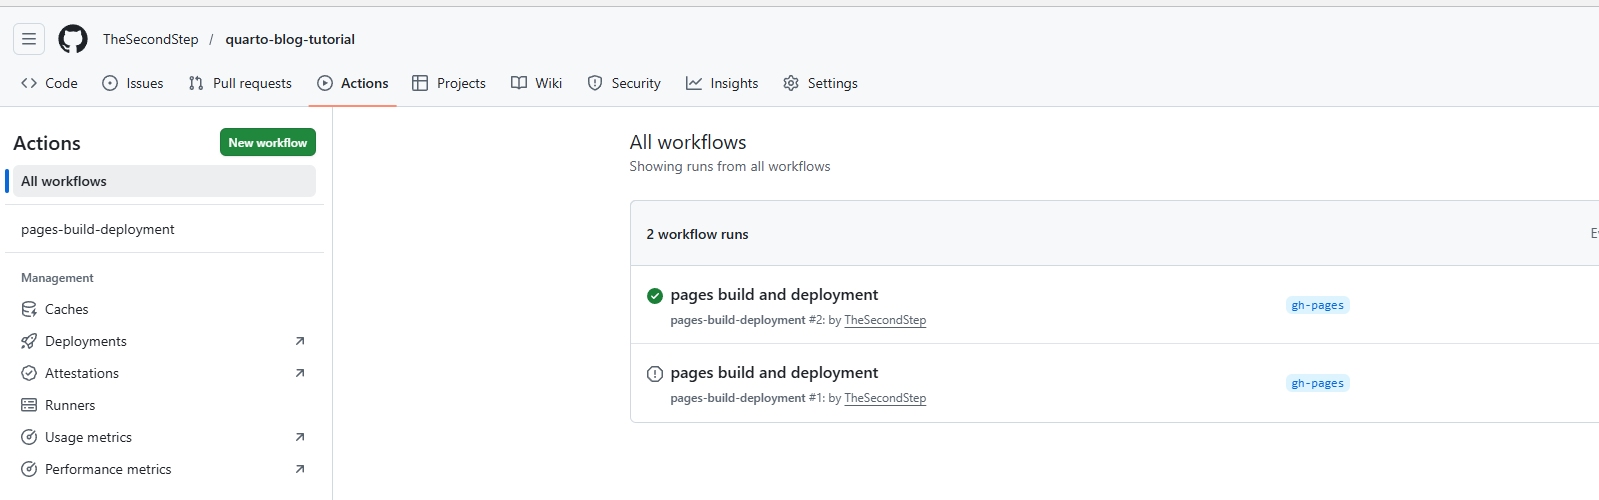The width and height of the screenshot is (1599, 500).
Task: Open the Insights tab
Action: [722, 83]
